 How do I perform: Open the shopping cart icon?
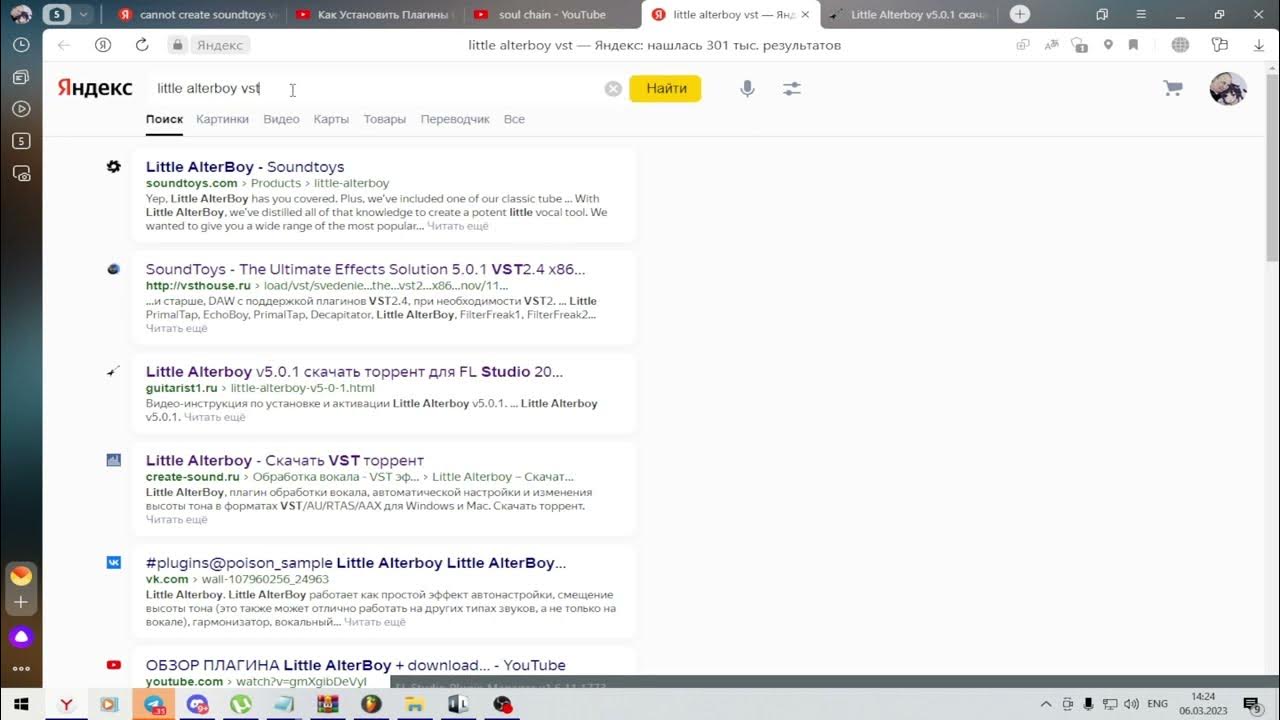[1173, 88]
